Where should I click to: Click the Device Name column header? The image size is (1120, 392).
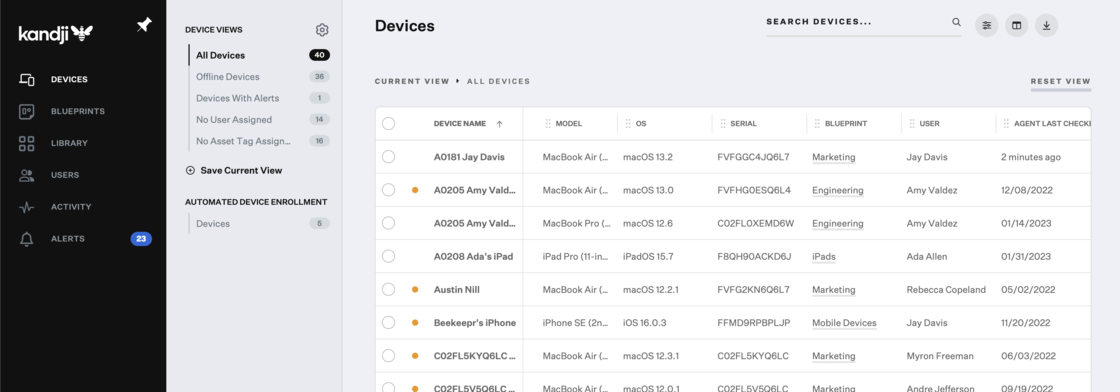(x=459, y=124)
